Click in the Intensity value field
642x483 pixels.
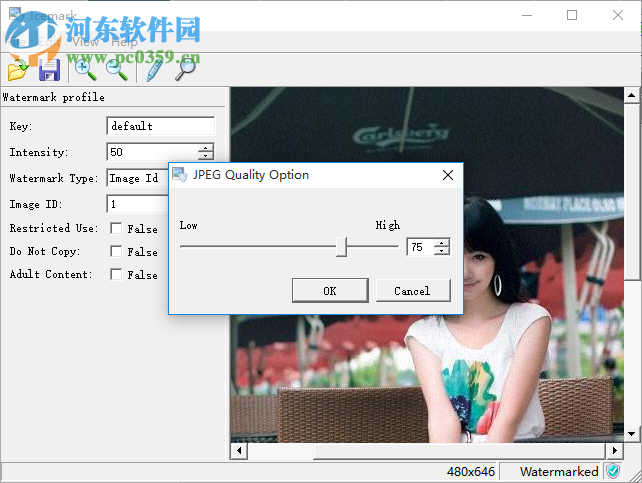coord(152,152)
